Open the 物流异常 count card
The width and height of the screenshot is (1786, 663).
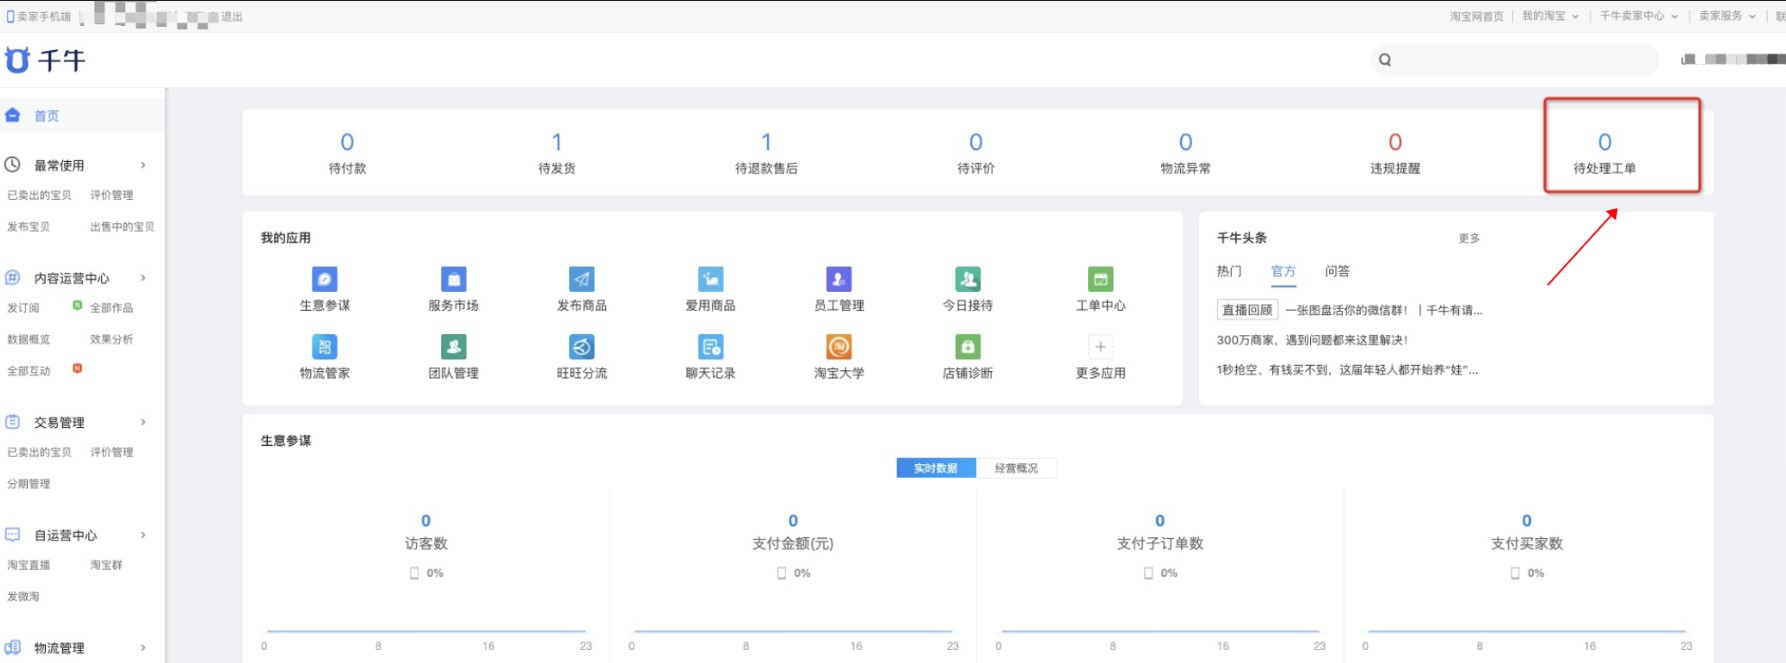click(x=1186, y=153)
